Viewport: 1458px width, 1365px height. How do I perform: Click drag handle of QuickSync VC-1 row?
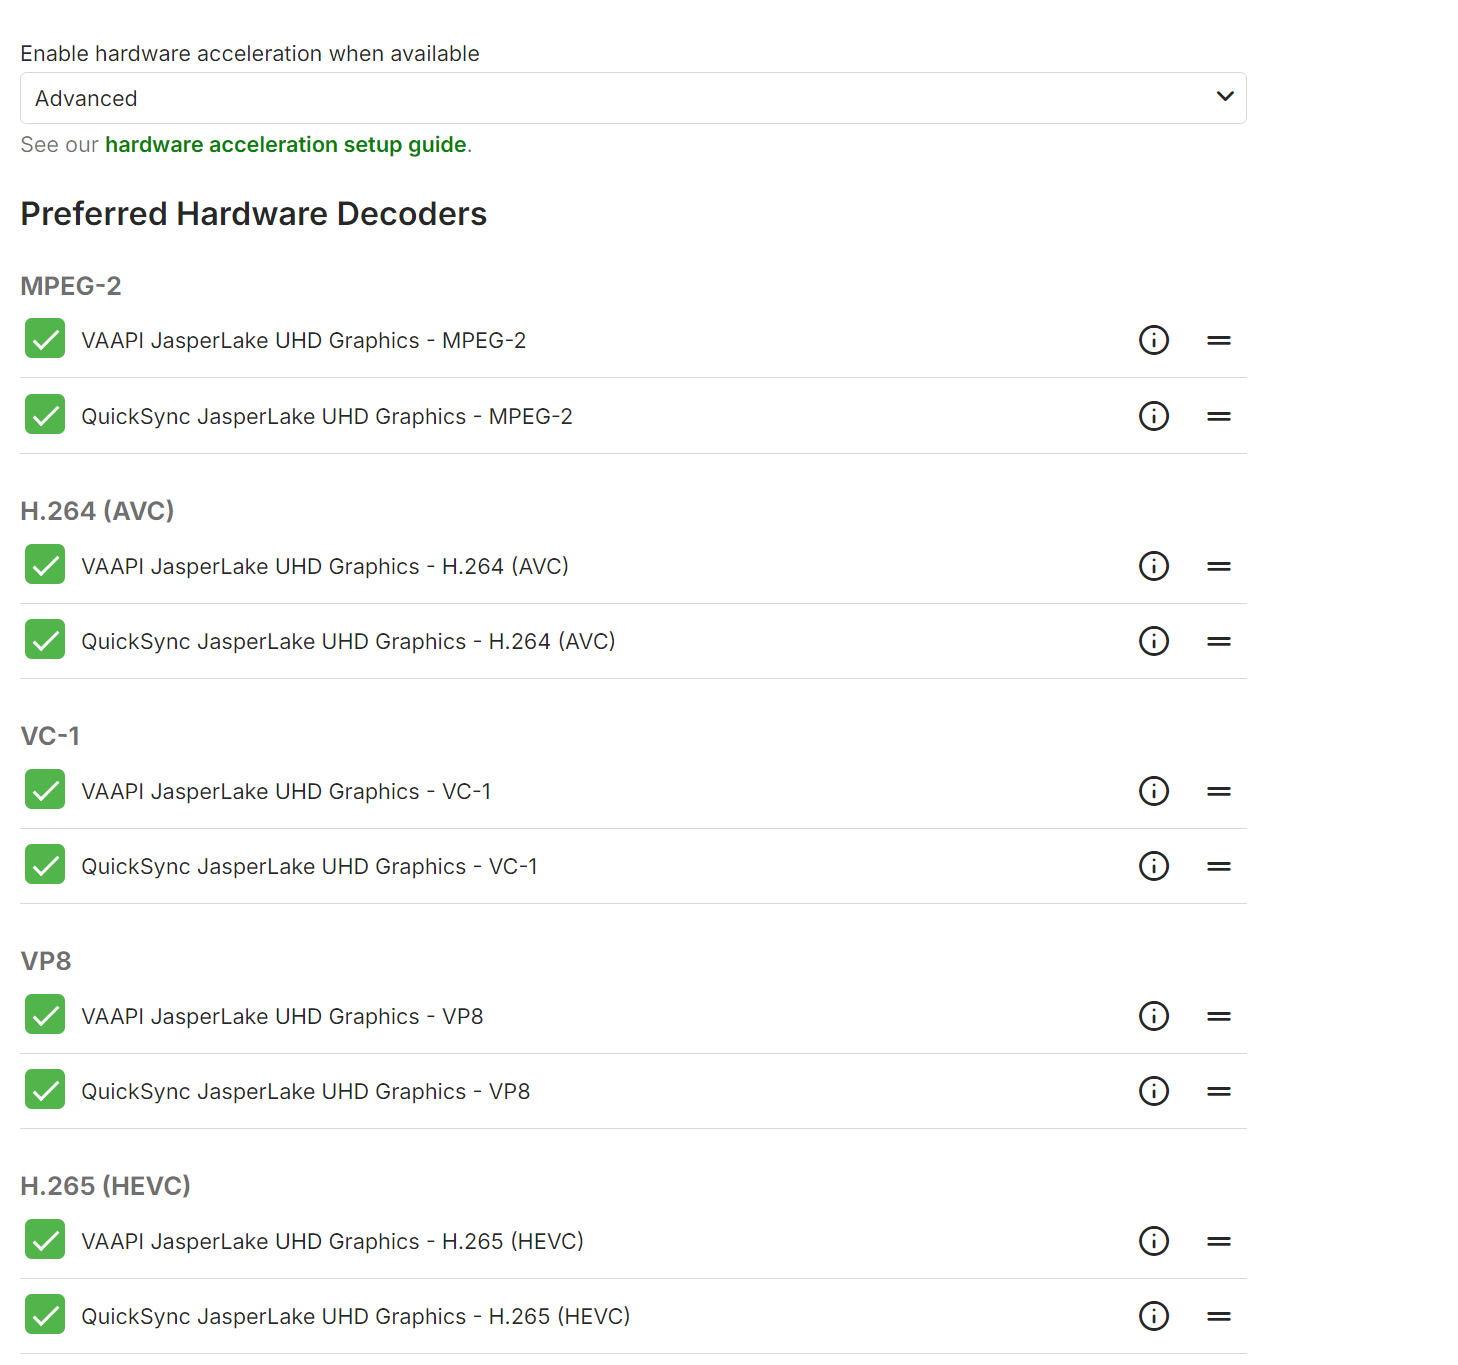[x=1219, y=866]
